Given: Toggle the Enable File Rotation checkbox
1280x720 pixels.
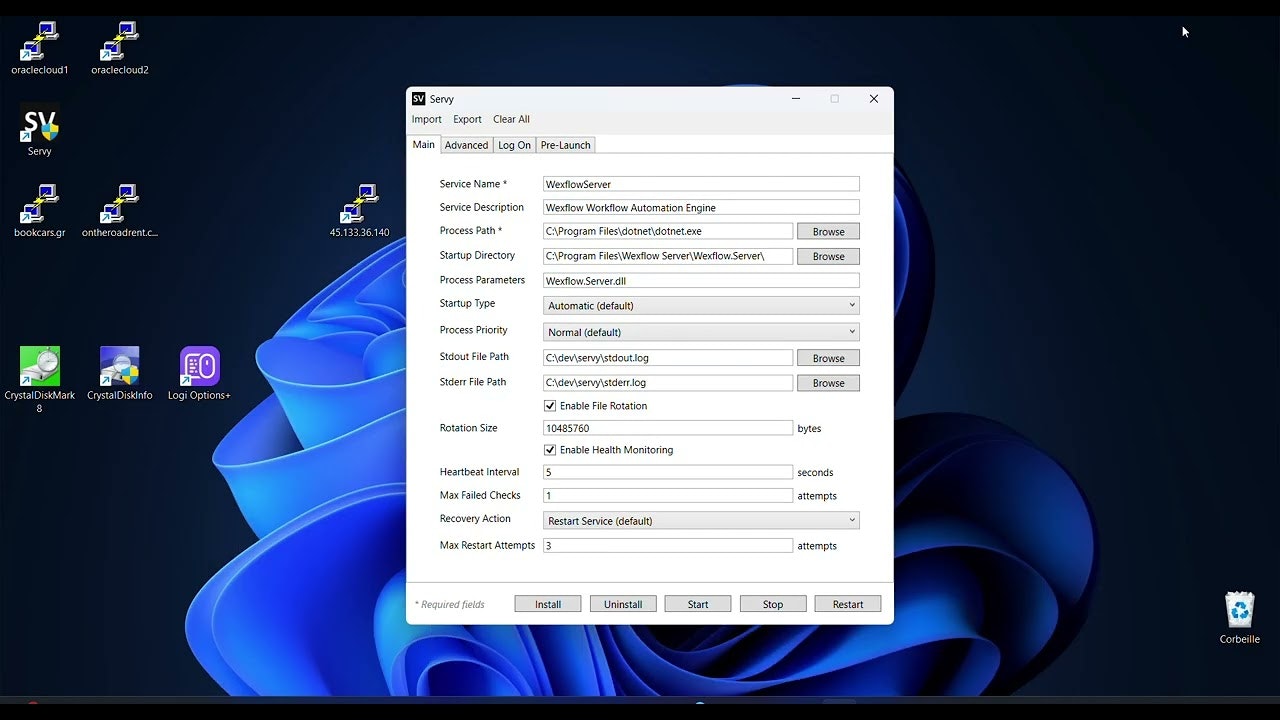Looking at the screenshot, I should coord(550,406).
